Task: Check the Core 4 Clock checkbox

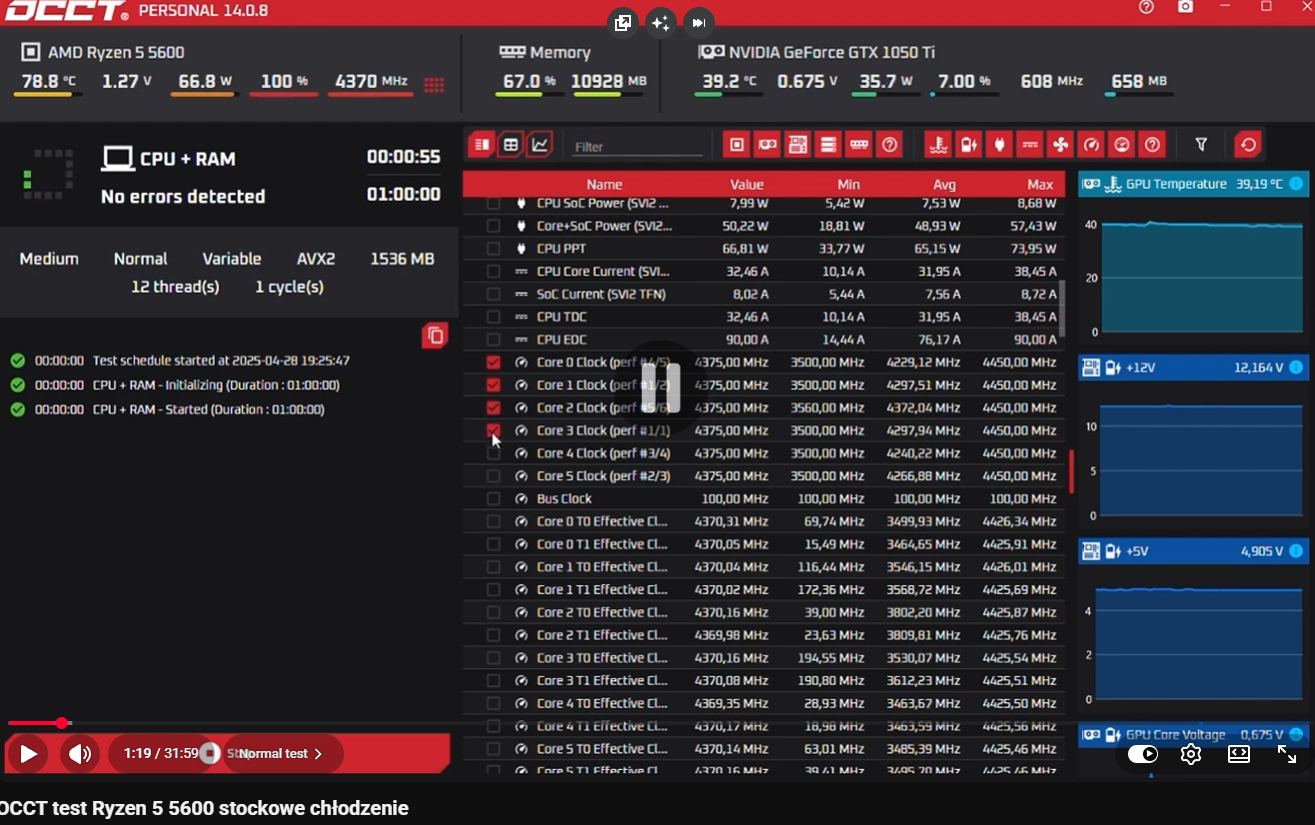Action: [493, 453]
